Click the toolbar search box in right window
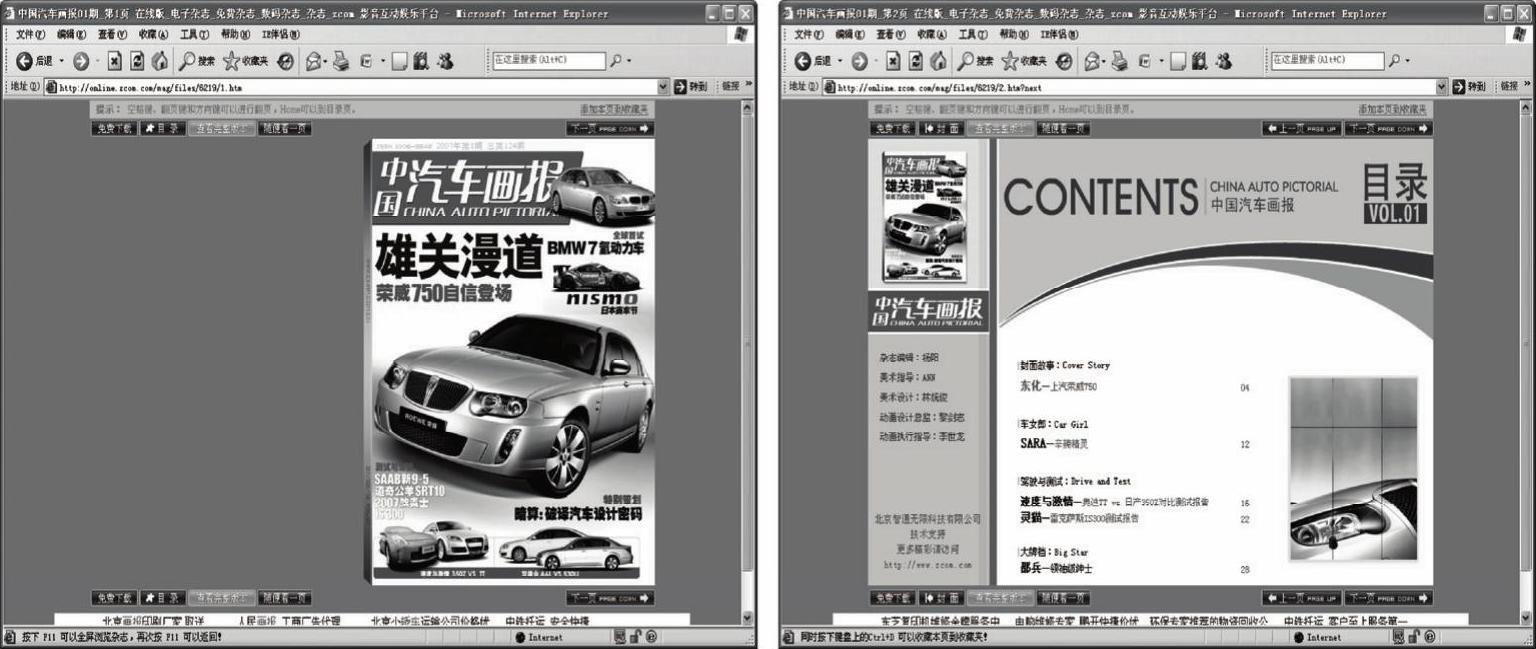1536x649 pixels. click(1327, 60)
